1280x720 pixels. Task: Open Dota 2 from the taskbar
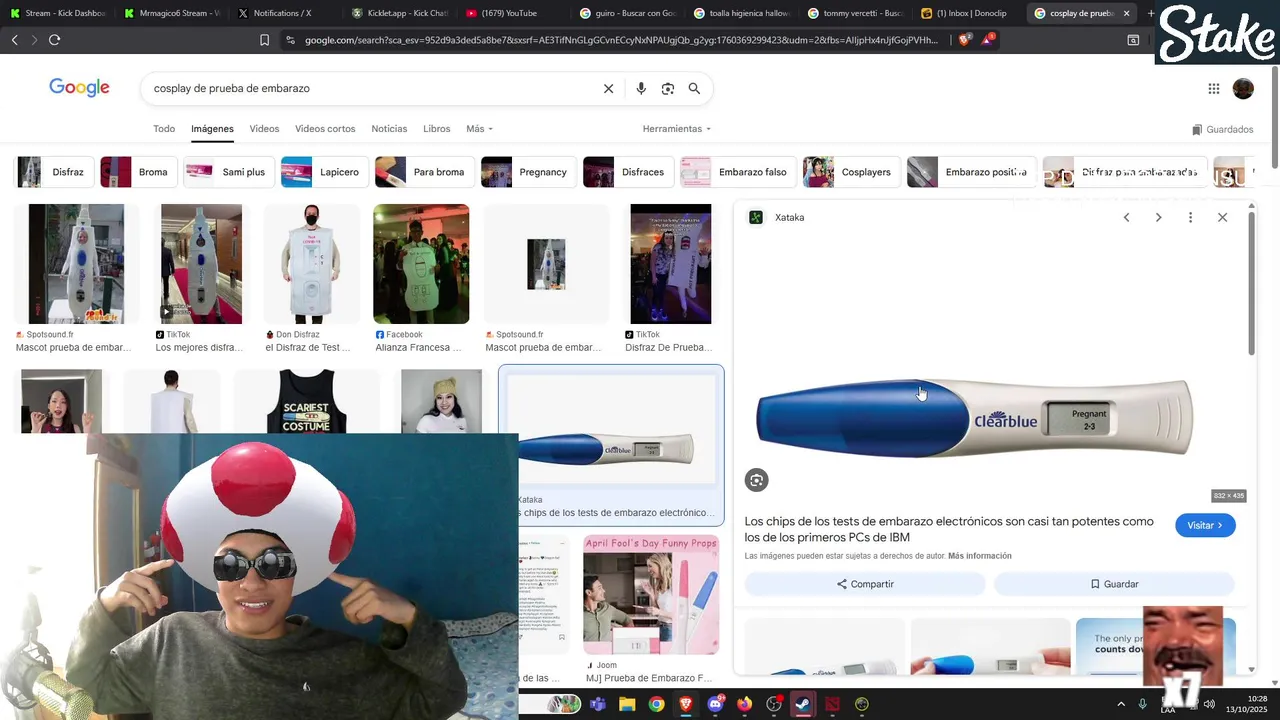(x=832, y=704)
